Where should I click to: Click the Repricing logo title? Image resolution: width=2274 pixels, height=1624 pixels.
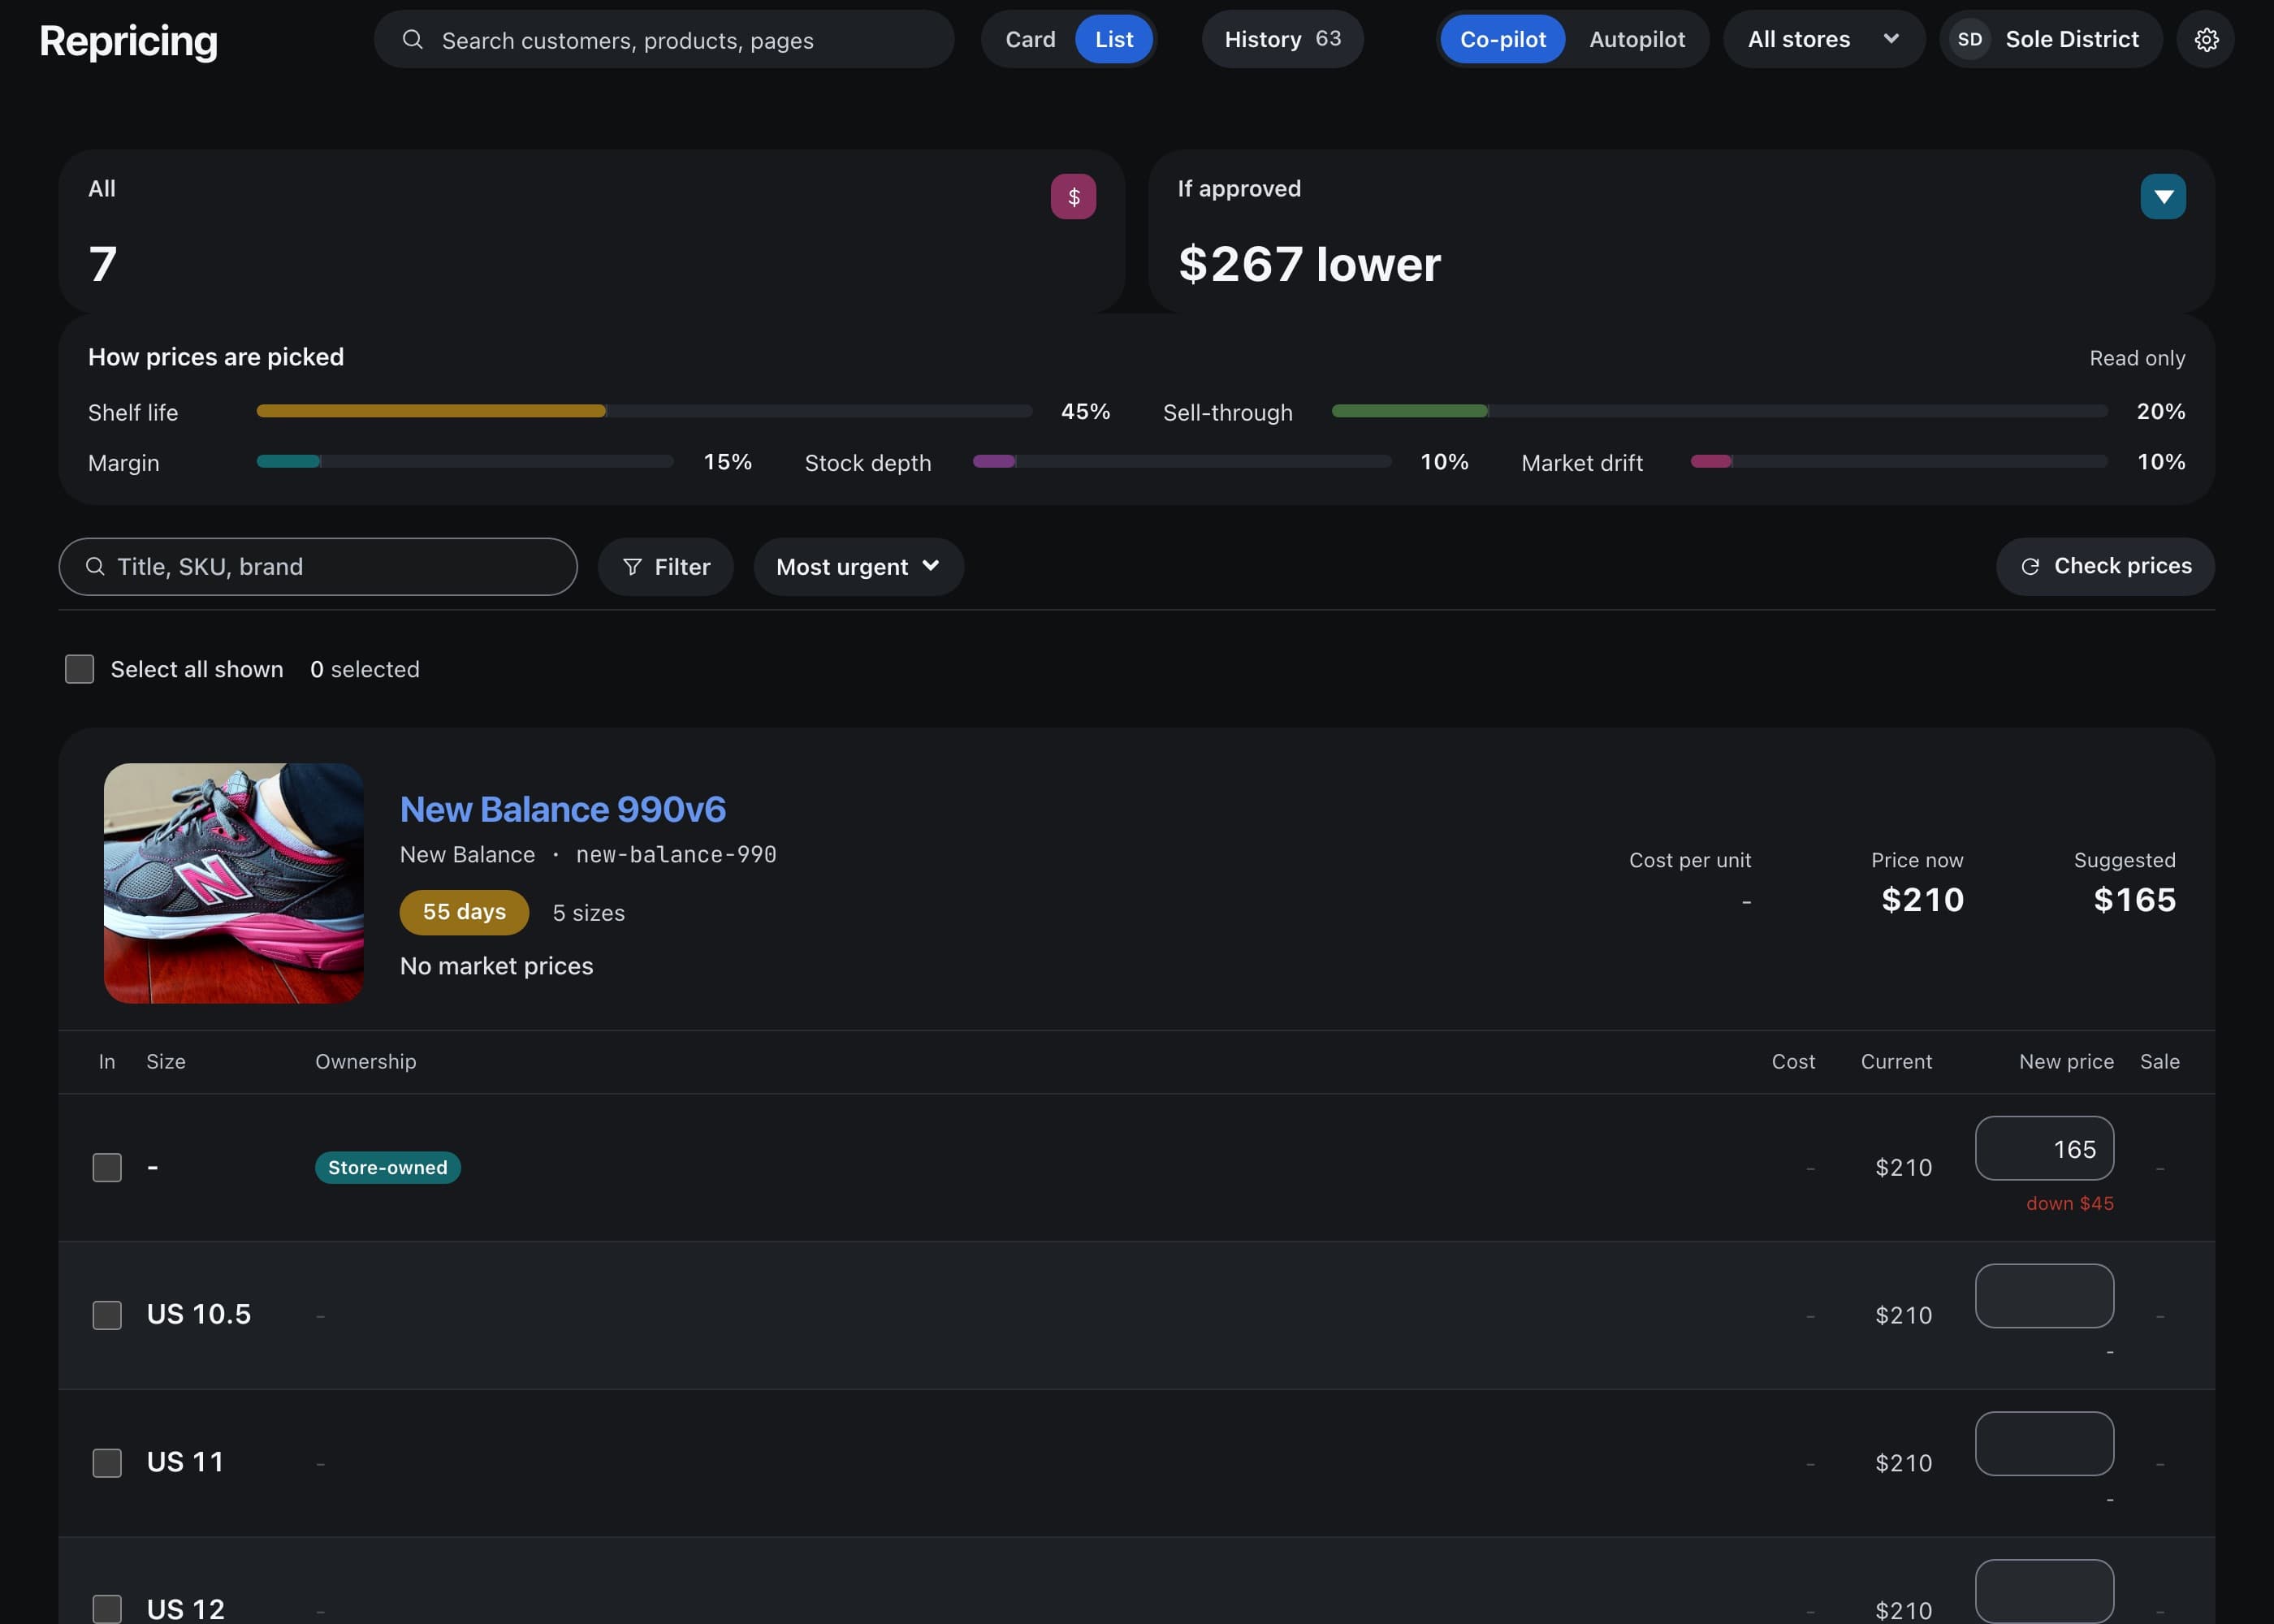(128, 41)
